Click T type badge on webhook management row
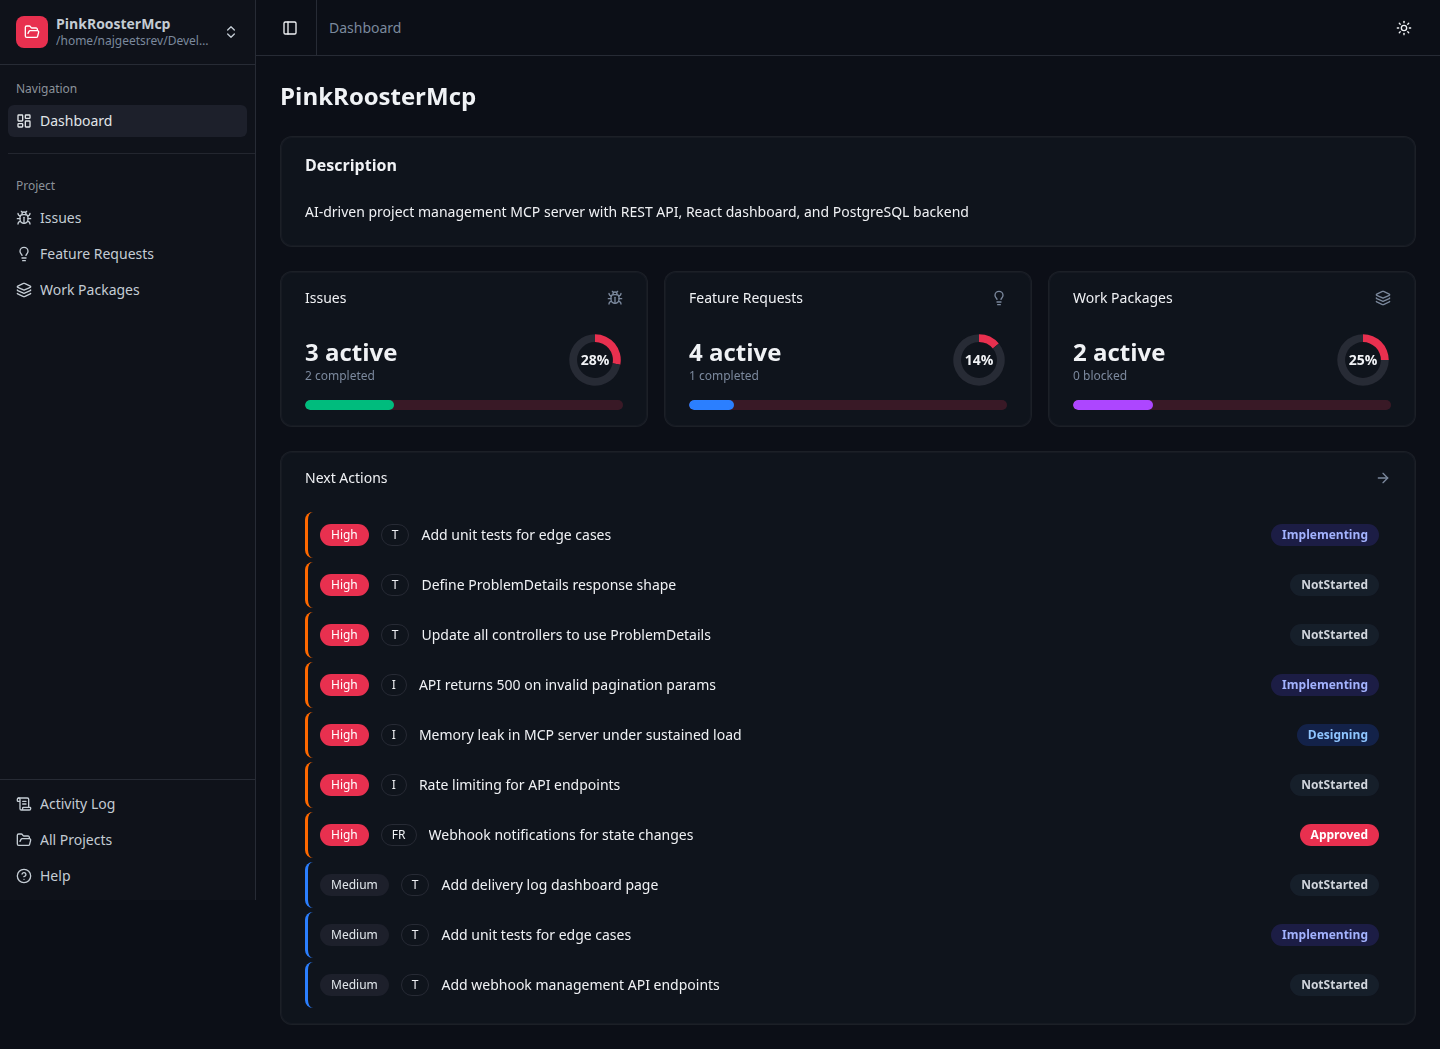This screenshot has width=1440, height=1049. click(415, 985)
